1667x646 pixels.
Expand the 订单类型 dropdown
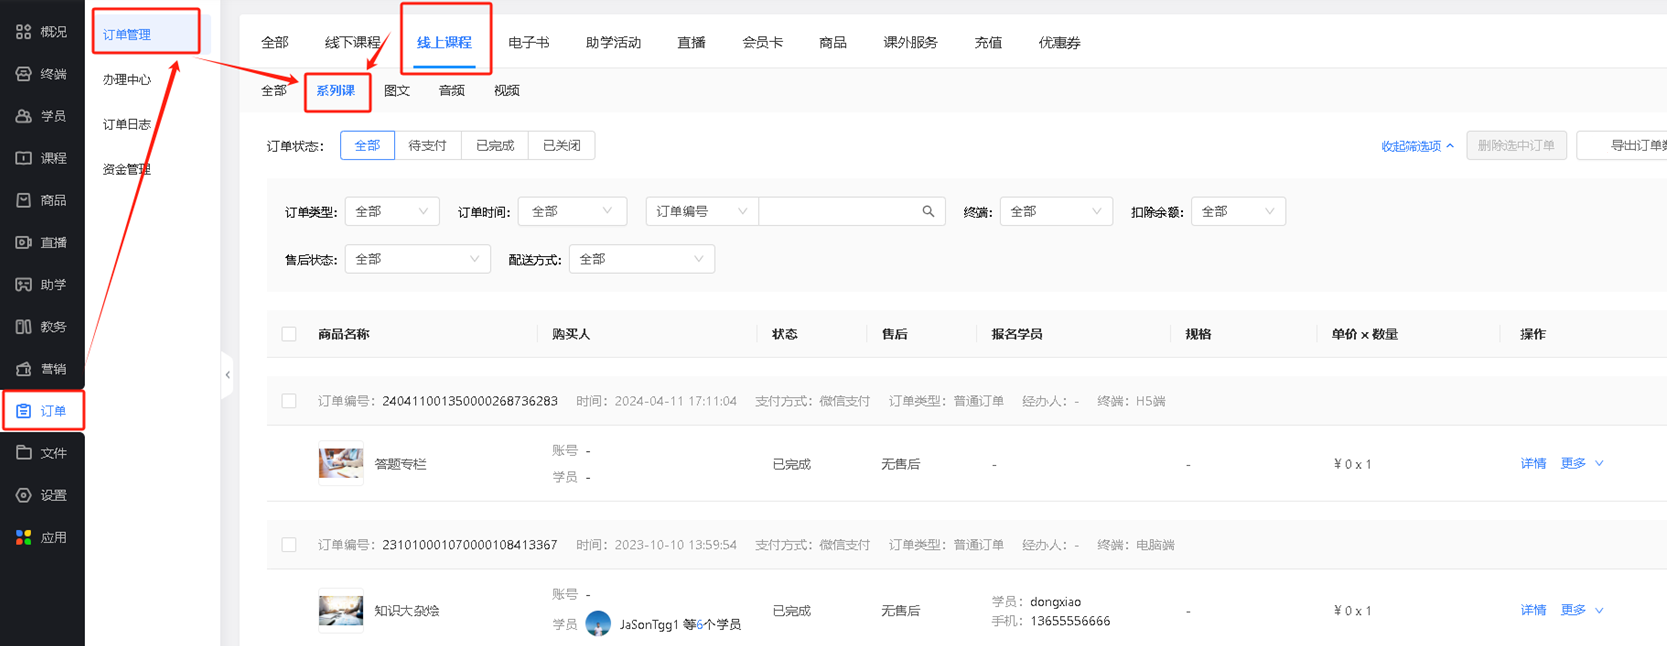point(391,212)
